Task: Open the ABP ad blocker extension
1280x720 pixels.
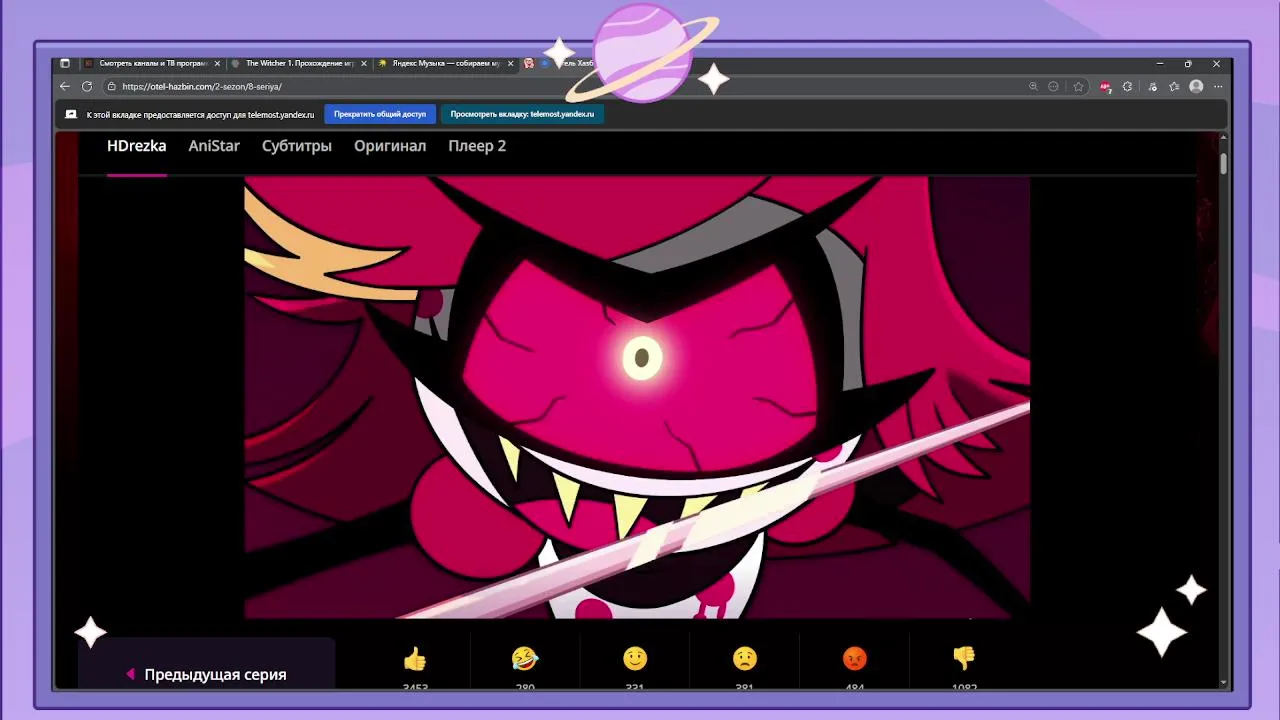Action: (x=1105, y=87)
